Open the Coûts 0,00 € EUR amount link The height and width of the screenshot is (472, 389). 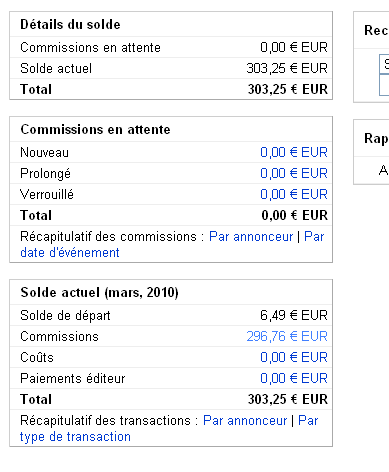[294, 357]
